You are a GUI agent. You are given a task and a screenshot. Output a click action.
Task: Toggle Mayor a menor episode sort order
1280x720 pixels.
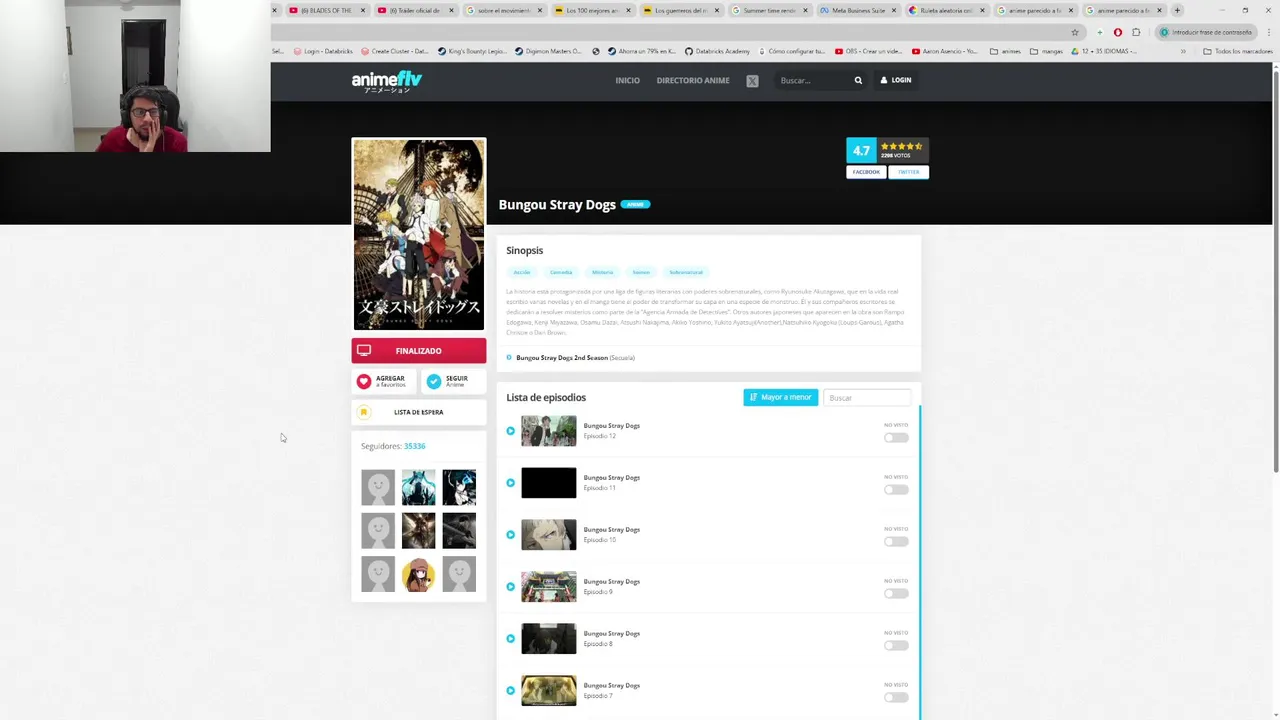(x=780, y=397)
